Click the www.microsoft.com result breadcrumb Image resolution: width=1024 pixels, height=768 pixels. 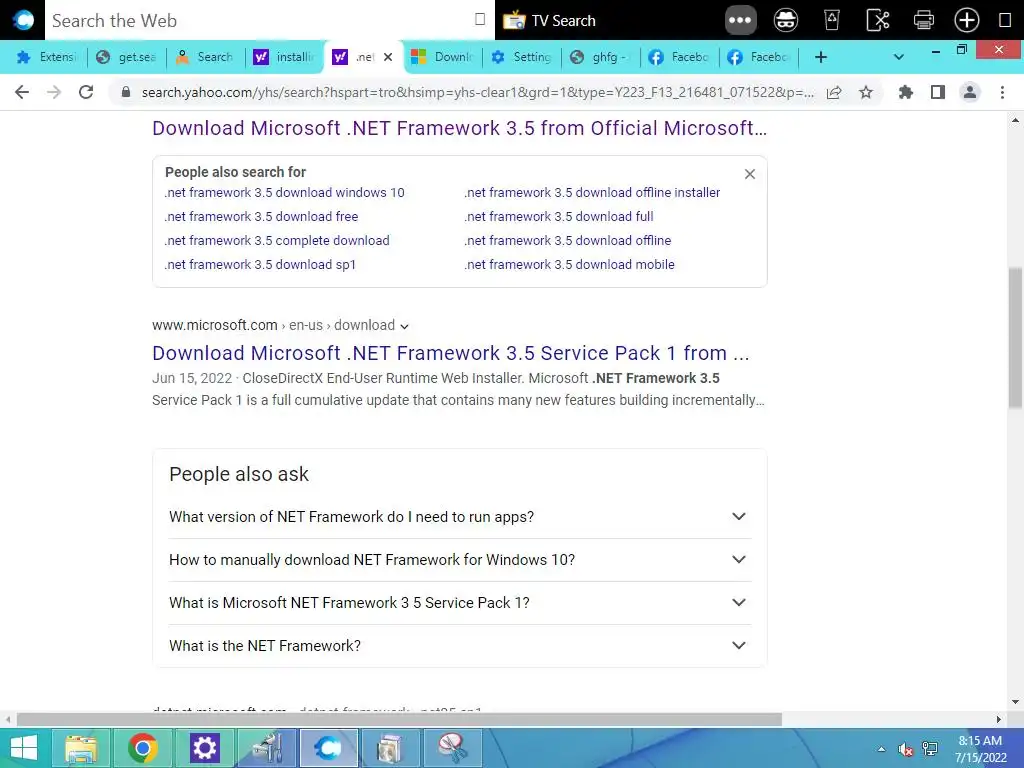point(274,325)
